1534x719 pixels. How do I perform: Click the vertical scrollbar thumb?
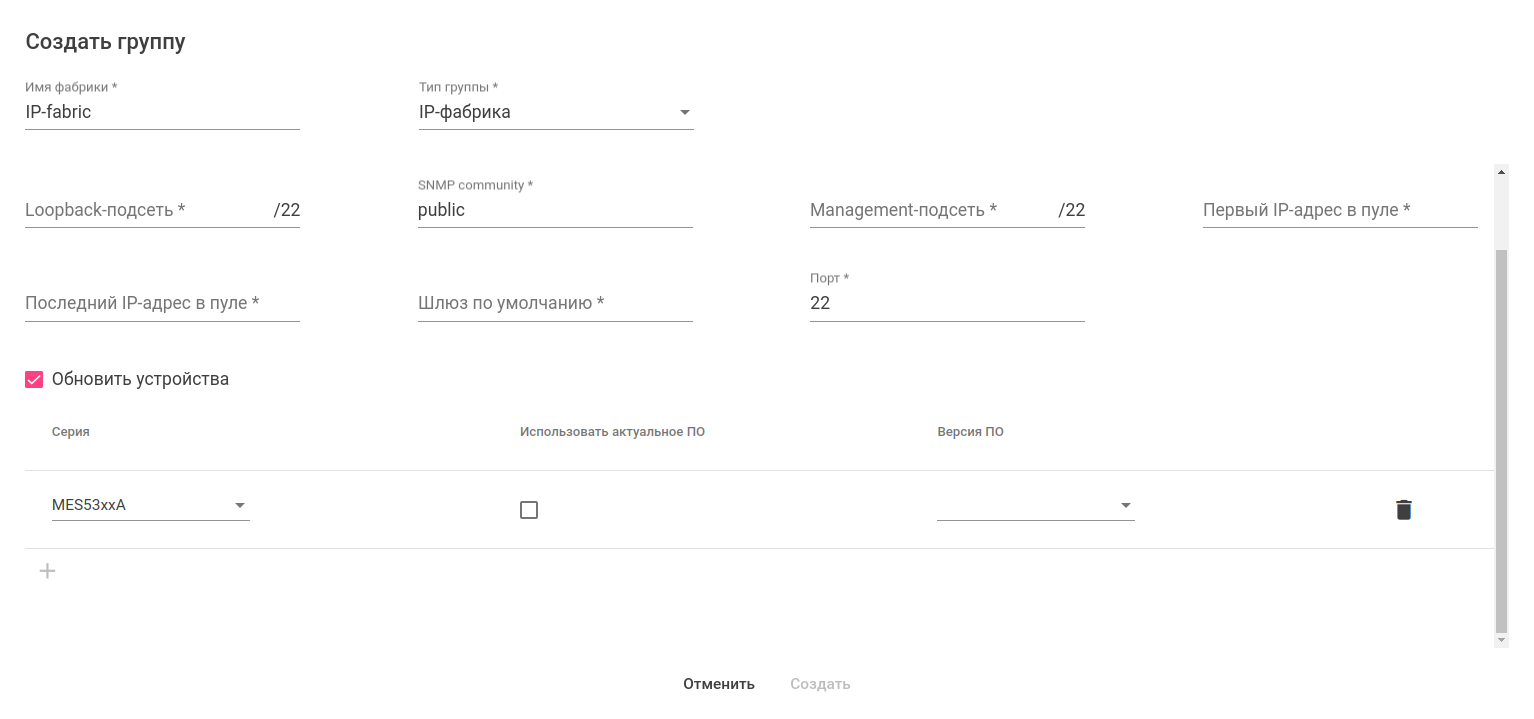coord(1501,440)
